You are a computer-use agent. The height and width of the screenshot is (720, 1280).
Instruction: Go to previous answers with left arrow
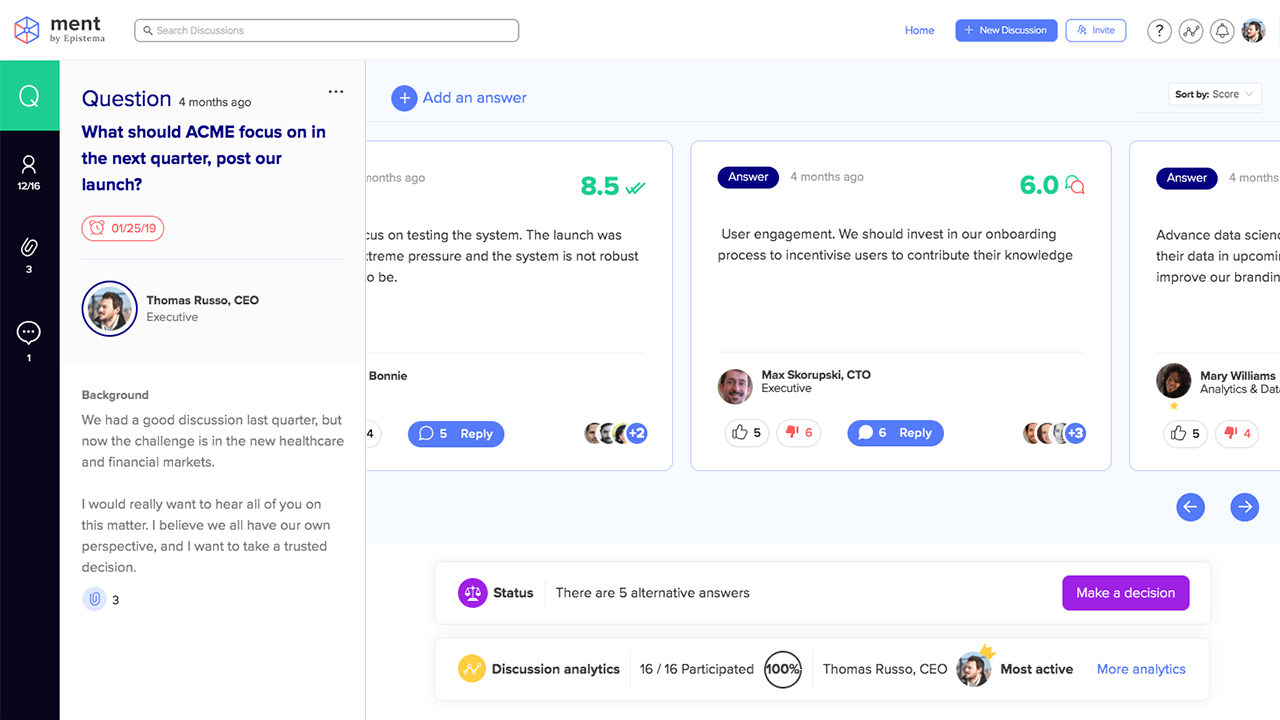1190,507
